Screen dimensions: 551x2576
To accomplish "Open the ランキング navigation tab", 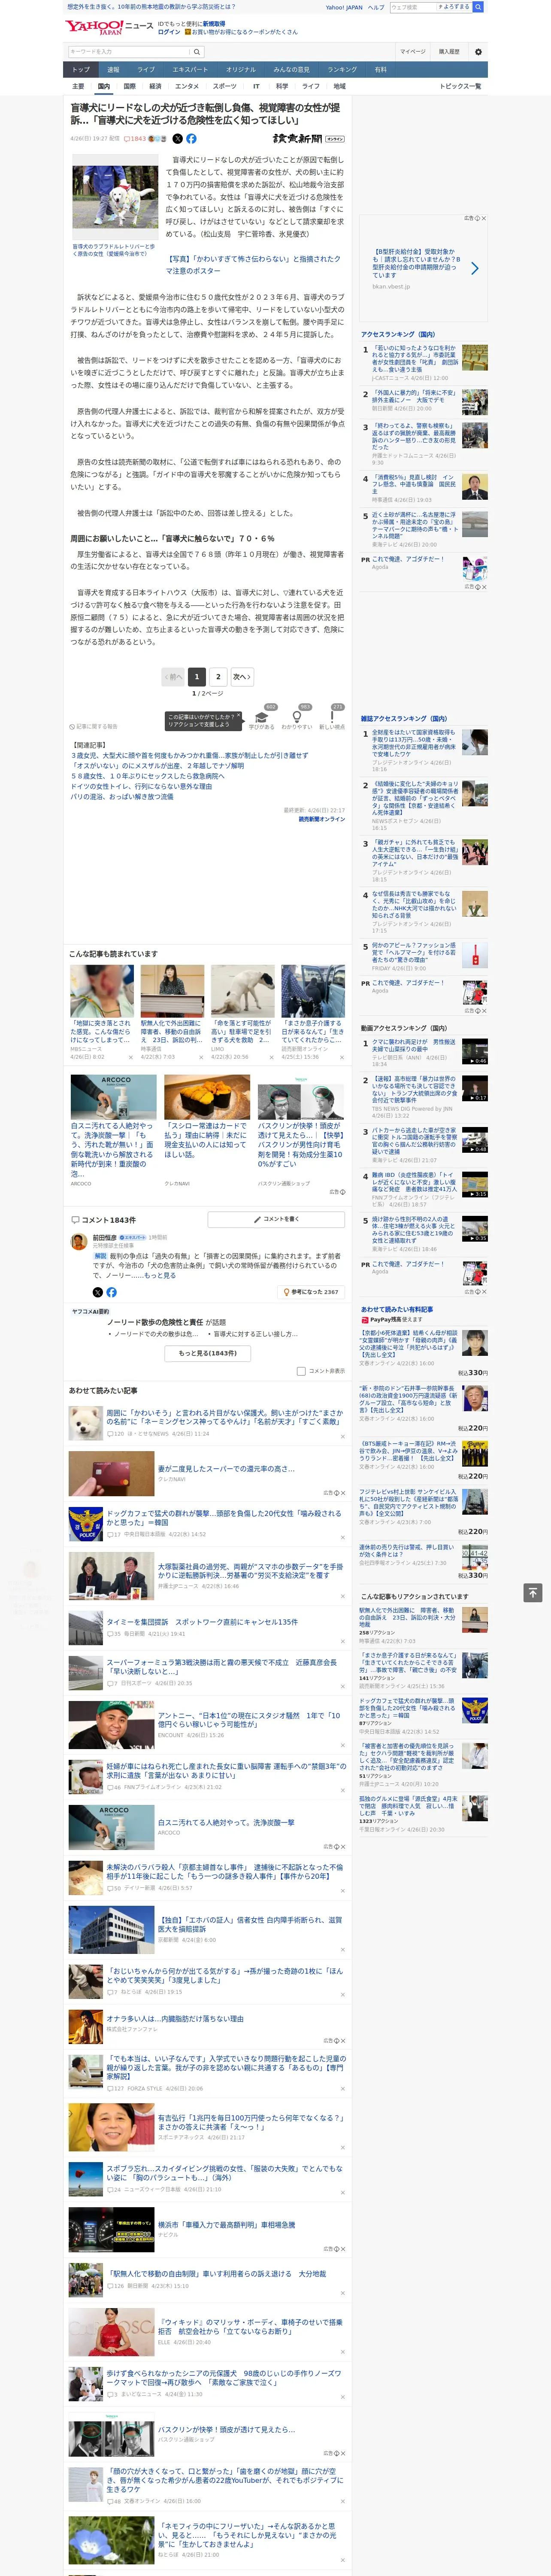I will 343,70.
